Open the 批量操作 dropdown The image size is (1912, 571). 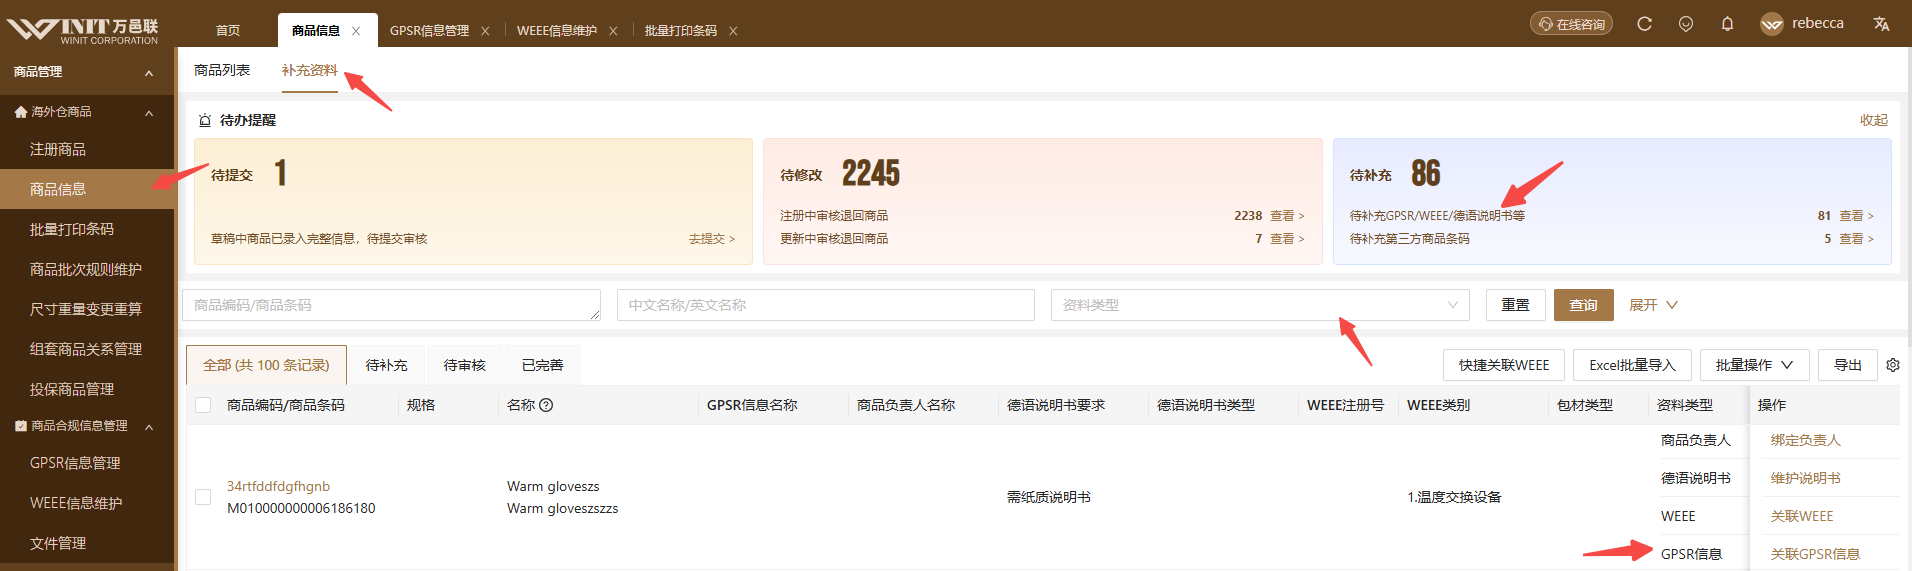pyautogui.click(x=1754, y=365)
